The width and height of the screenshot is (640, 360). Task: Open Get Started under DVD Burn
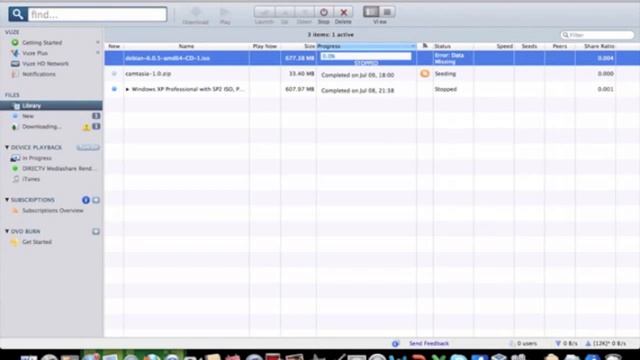pyautogui.click(x=37, y=242)
